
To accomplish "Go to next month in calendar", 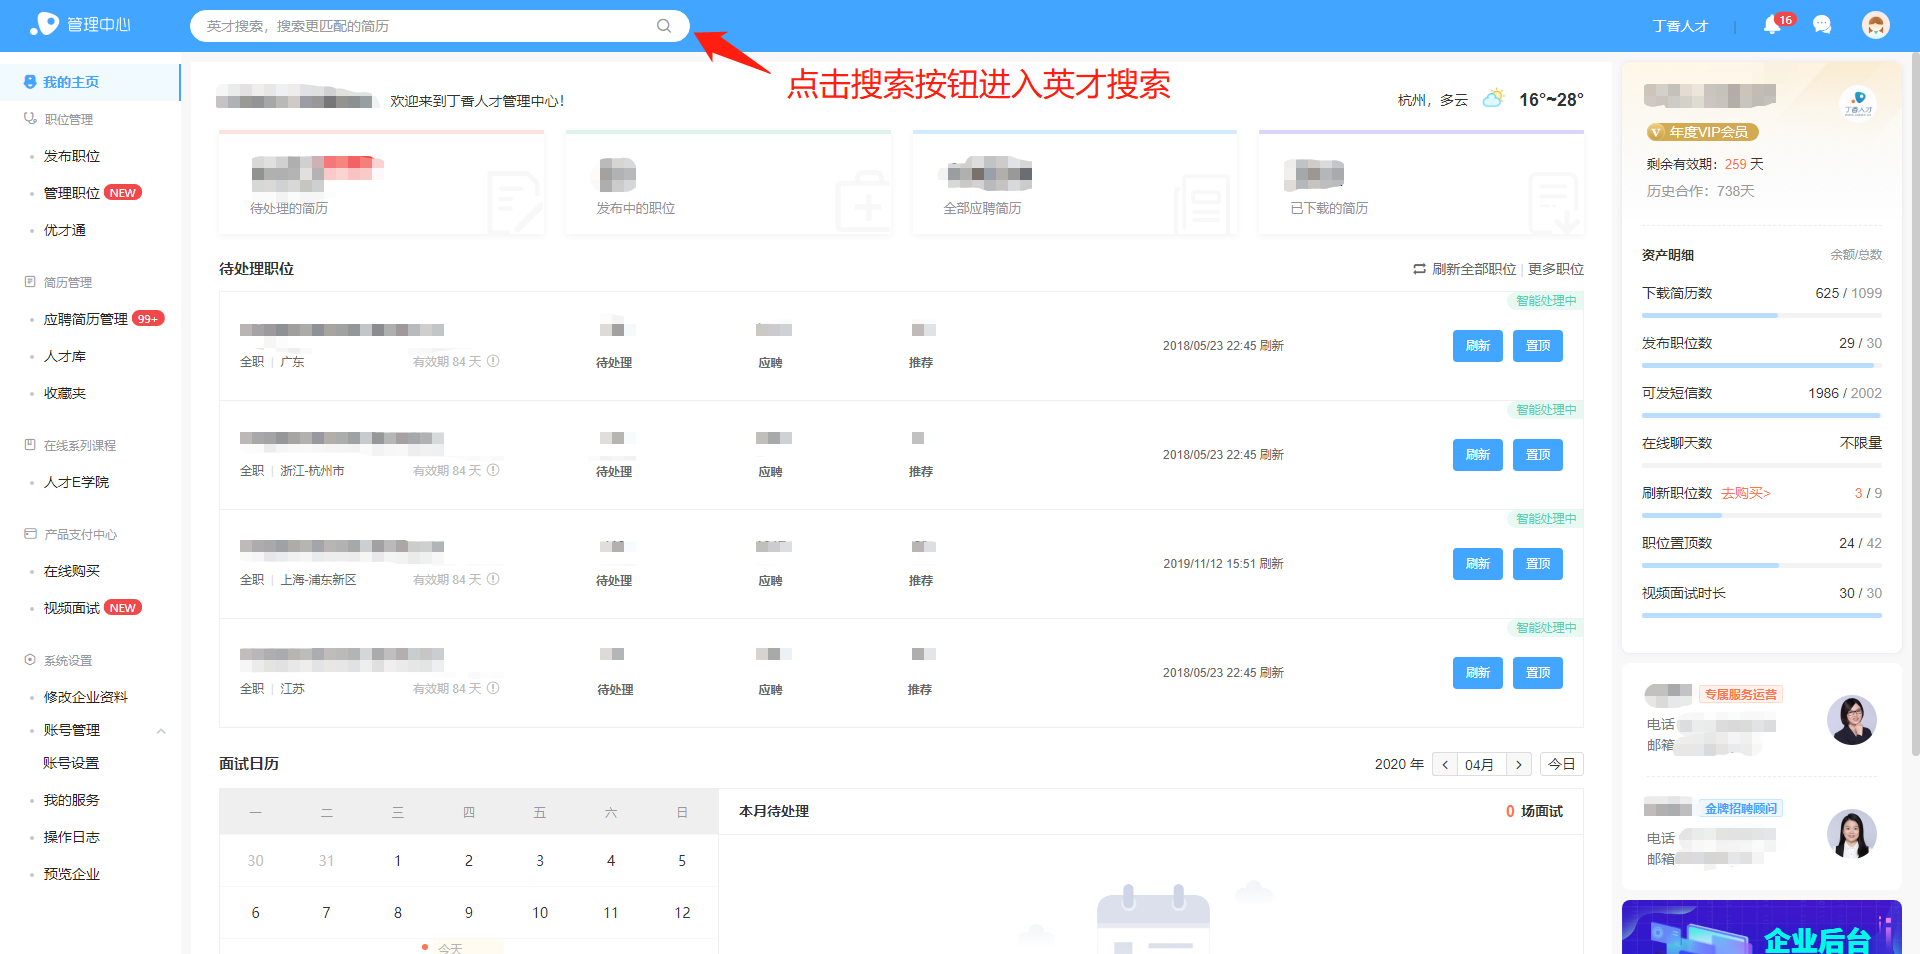I will (x=1519, y=764).
